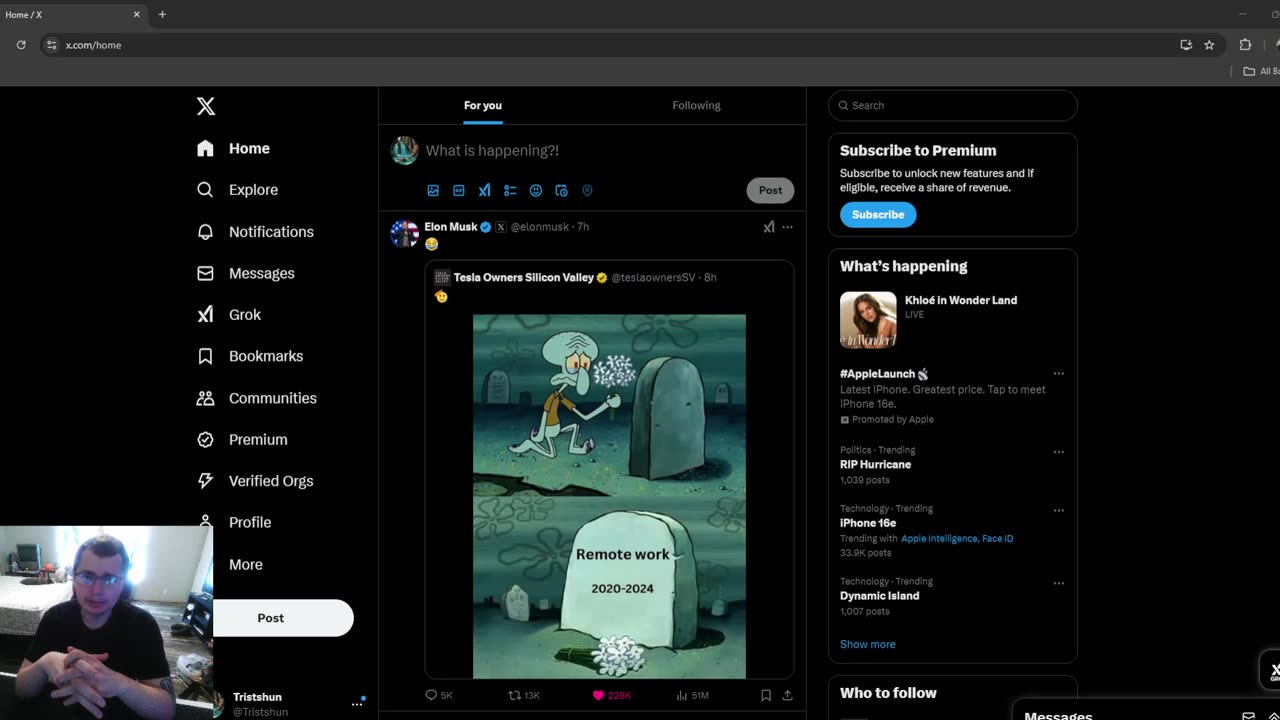
Task: Switch to the Following tab
Action: click(696, 105)
